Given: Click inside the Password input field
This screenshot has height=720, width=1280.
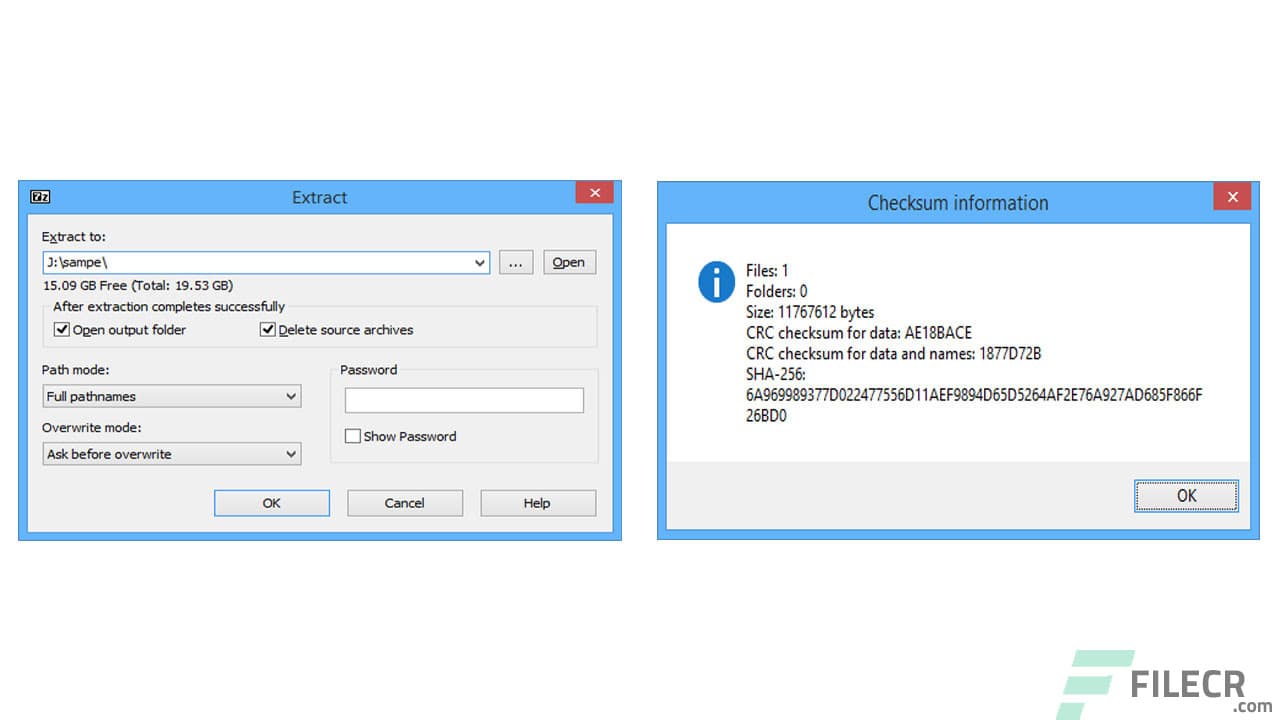Looking at the screenshot, I should [463, 399].
